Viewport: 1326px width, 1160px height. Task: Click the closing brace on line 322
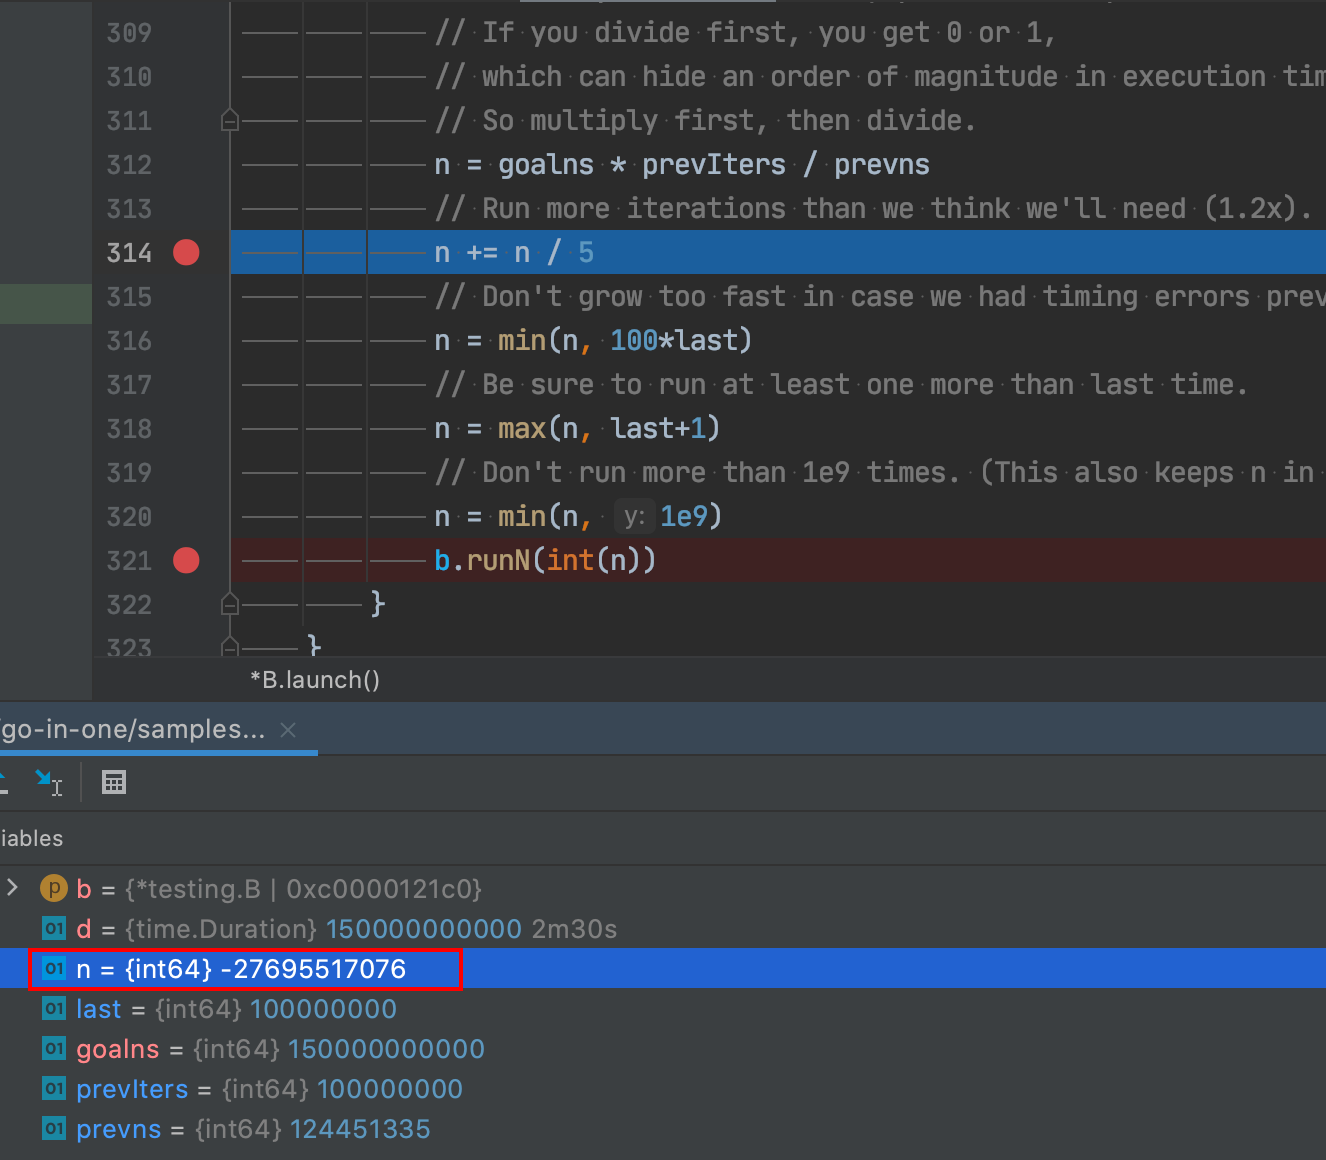click(378, 604)
